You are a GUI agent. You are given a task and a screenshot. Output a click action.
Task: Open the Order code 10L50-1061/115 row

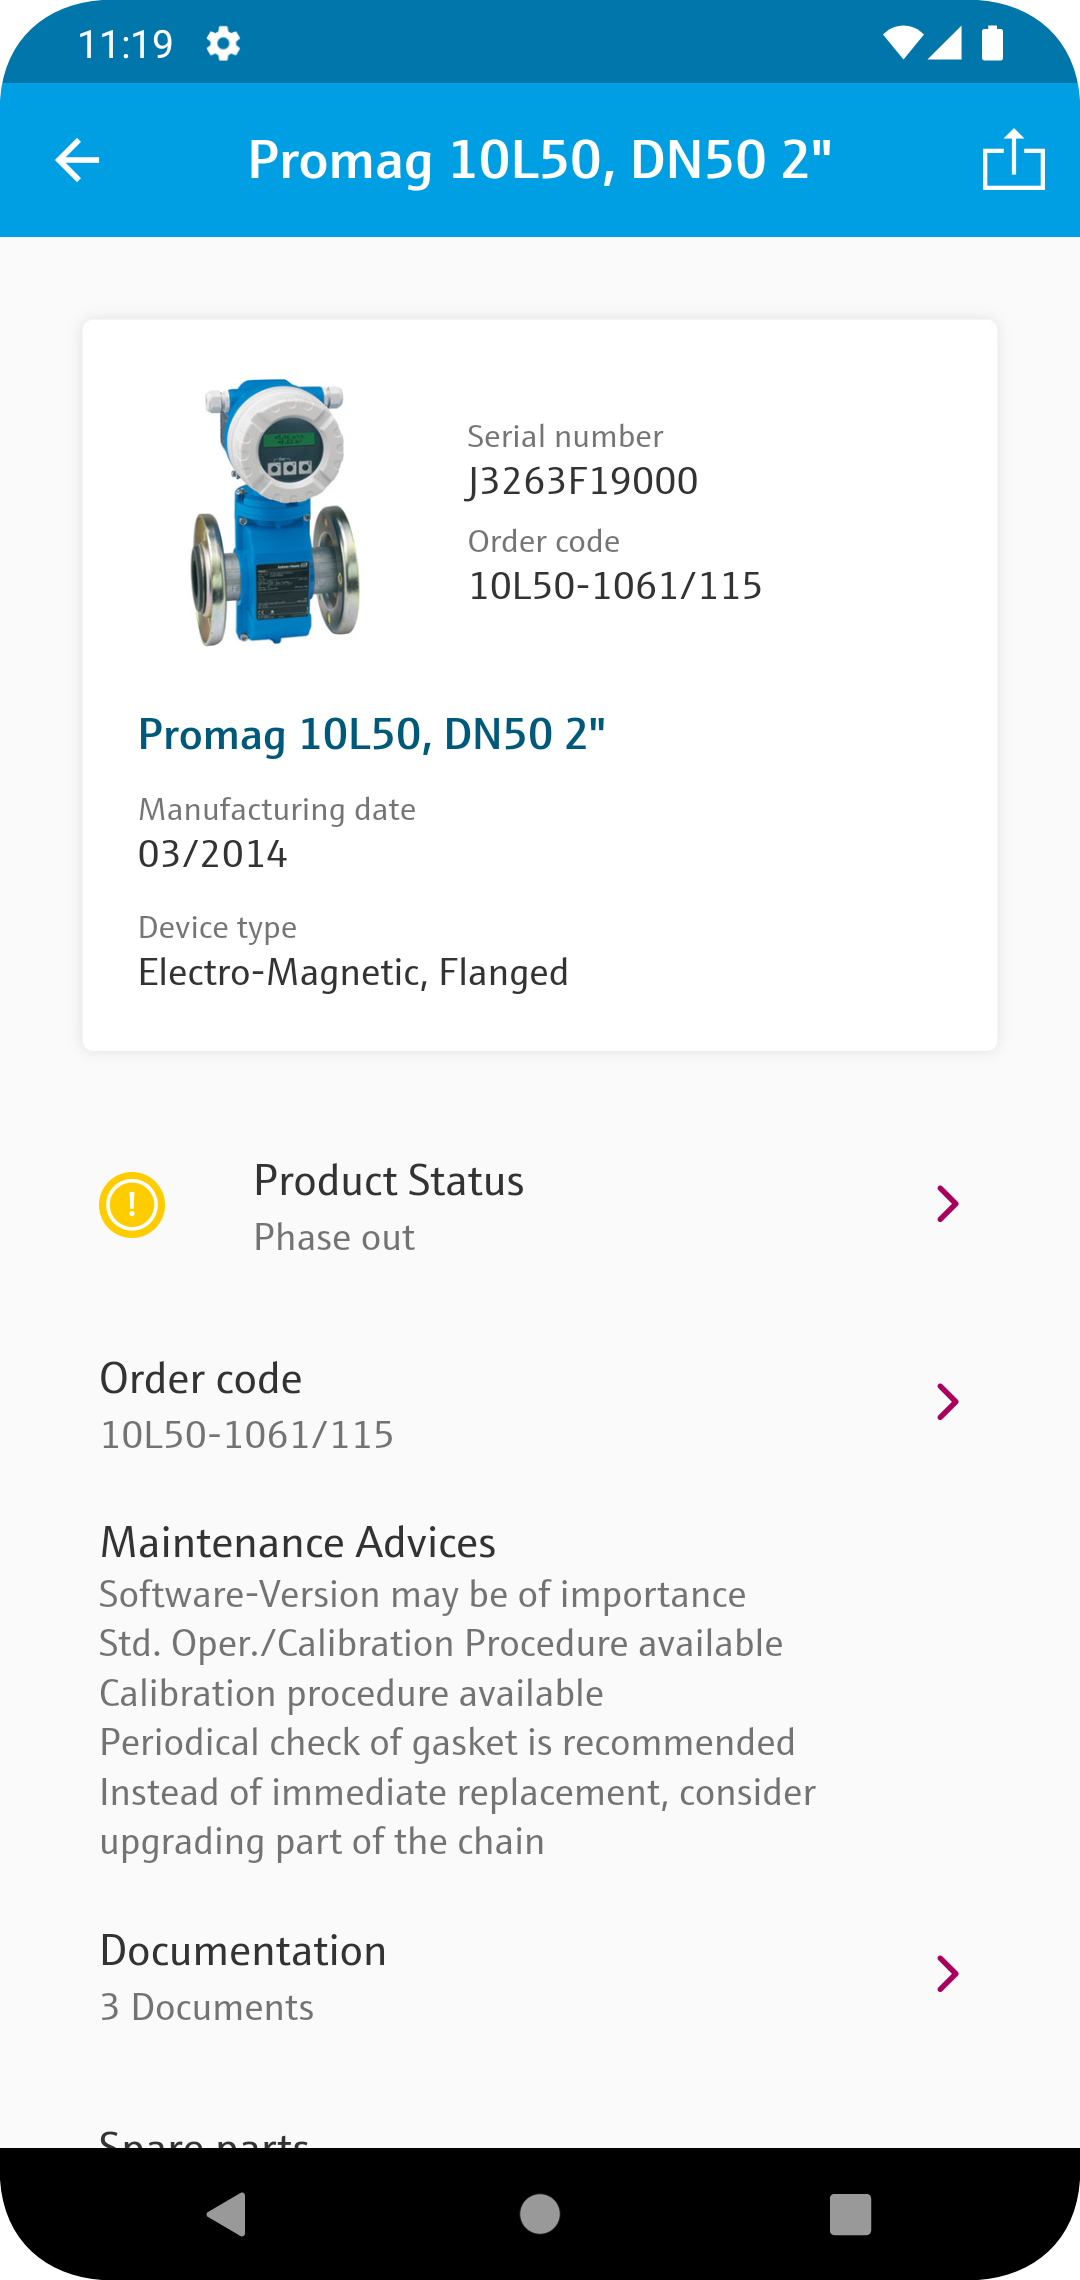coord(540,1405)
